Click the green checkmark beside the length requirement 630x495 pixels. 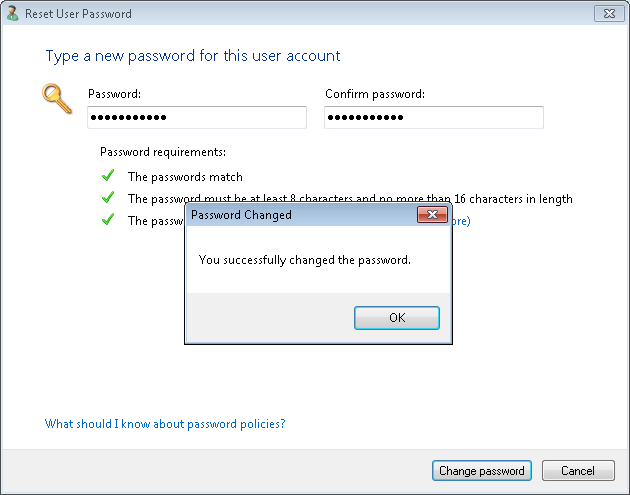click(108, 198)
